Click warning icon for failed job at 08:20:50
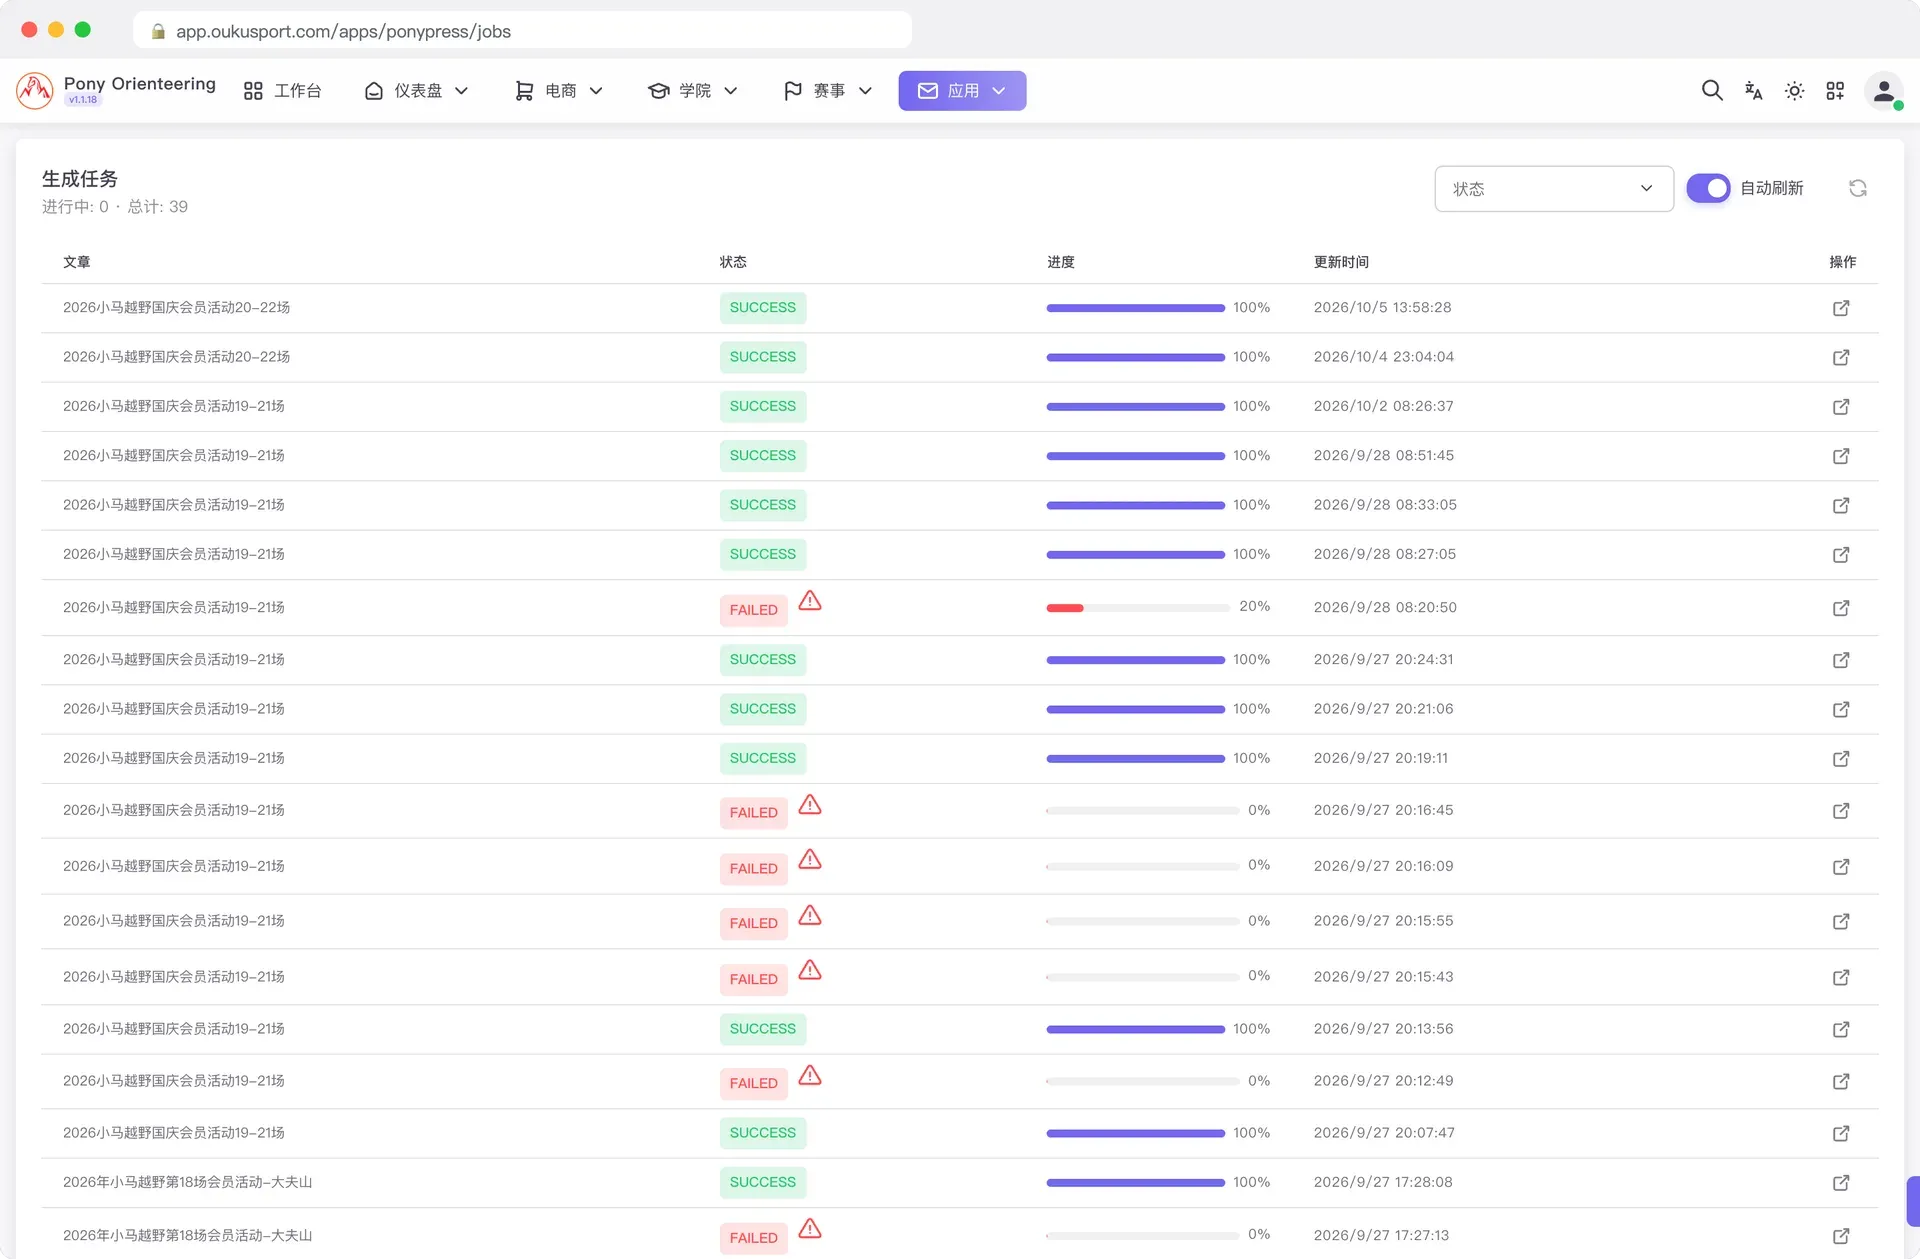Viewport: 1920px width, 1259px height. tap(810, 600)
